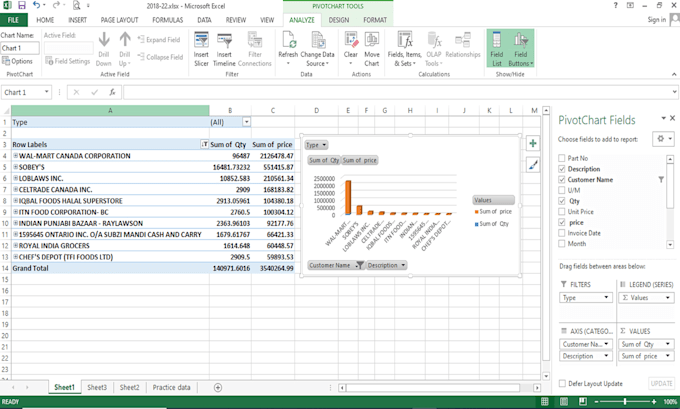
Task: Click the Insert Function fx icon
Action: point(112,92)
